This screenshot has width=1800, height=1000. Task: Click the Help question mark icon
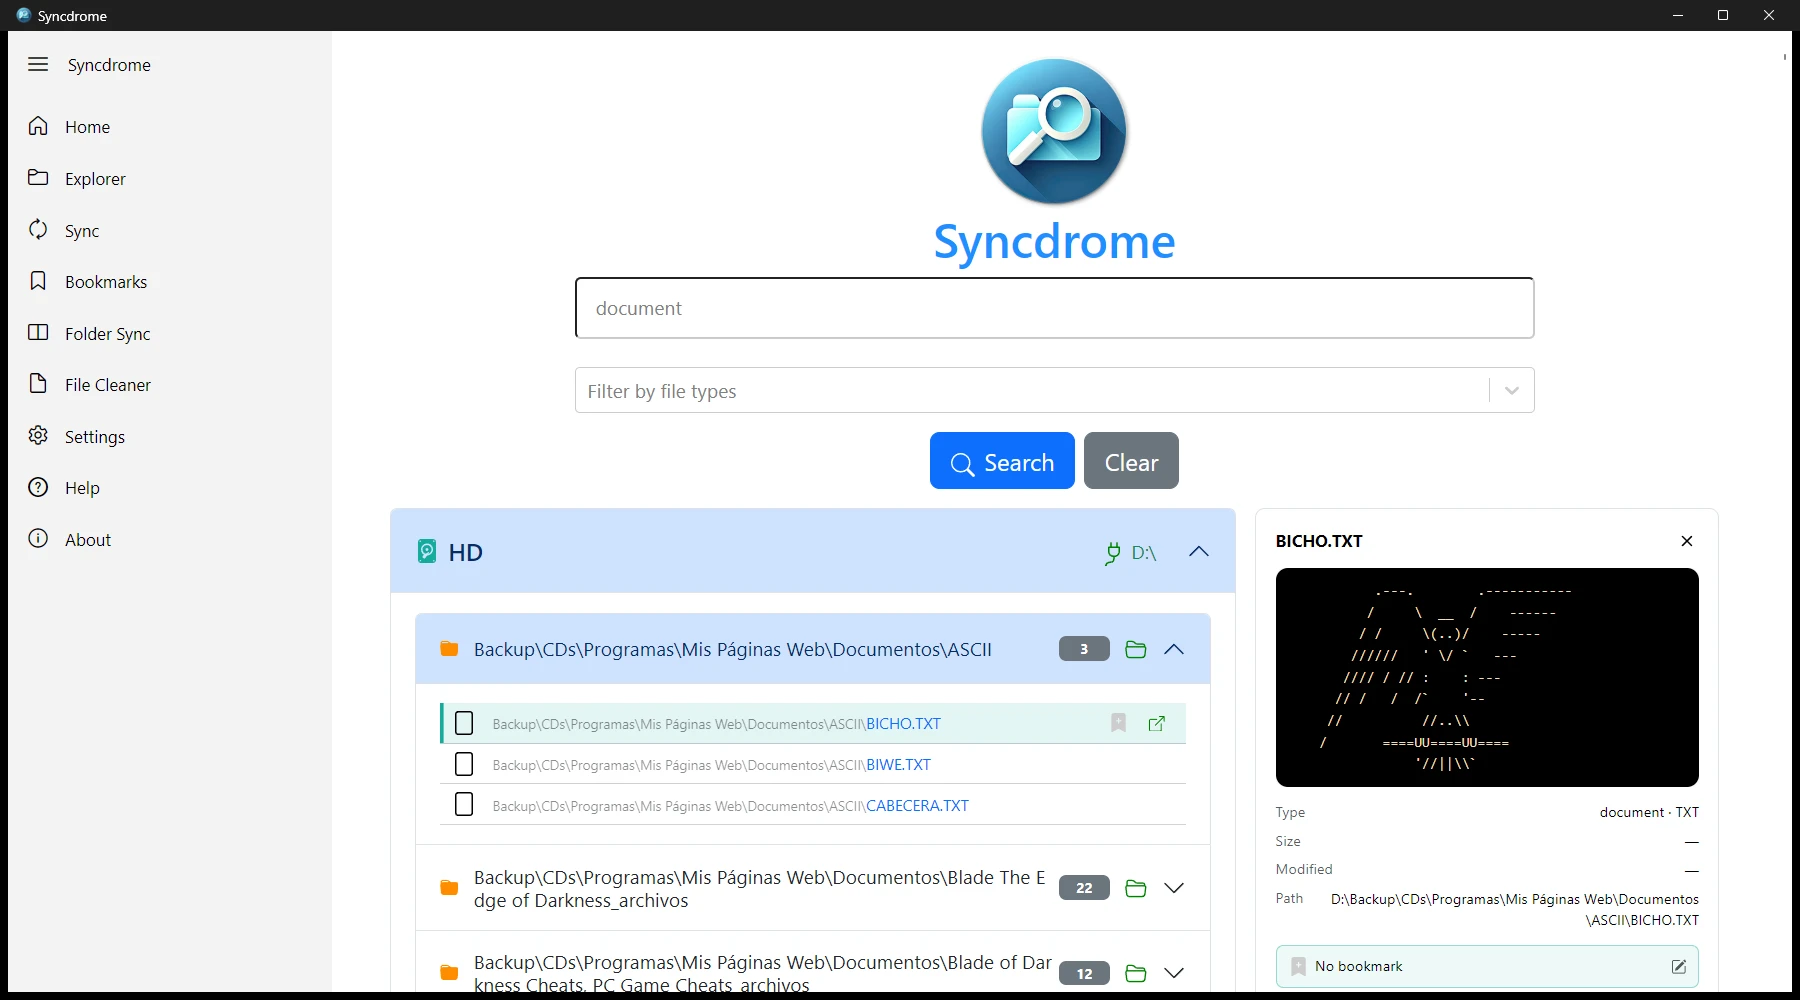pos(38,487)
